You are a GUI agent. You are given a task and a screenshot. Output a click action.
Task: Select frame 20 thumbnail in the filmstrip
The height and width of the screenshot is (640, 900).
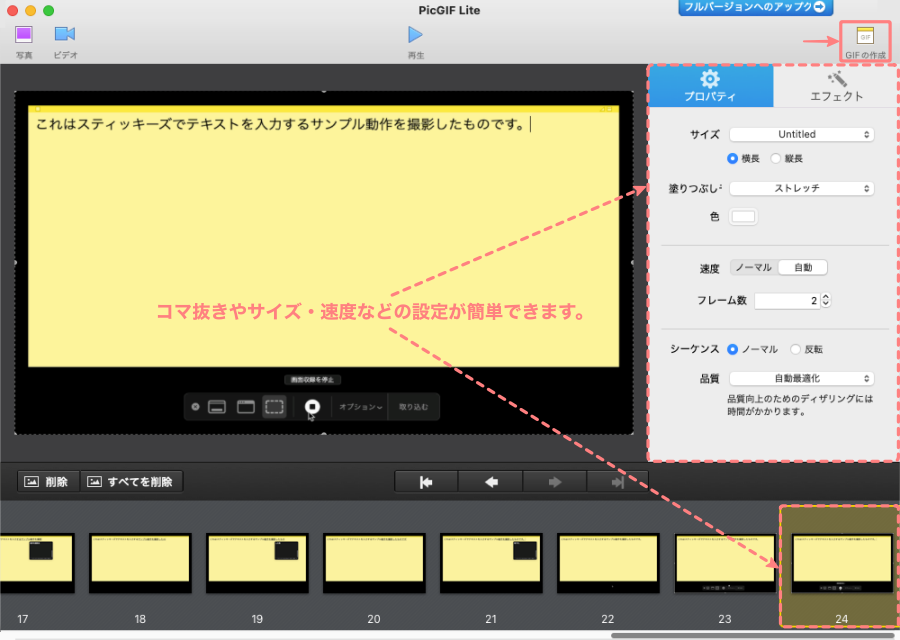click(374, 563)
